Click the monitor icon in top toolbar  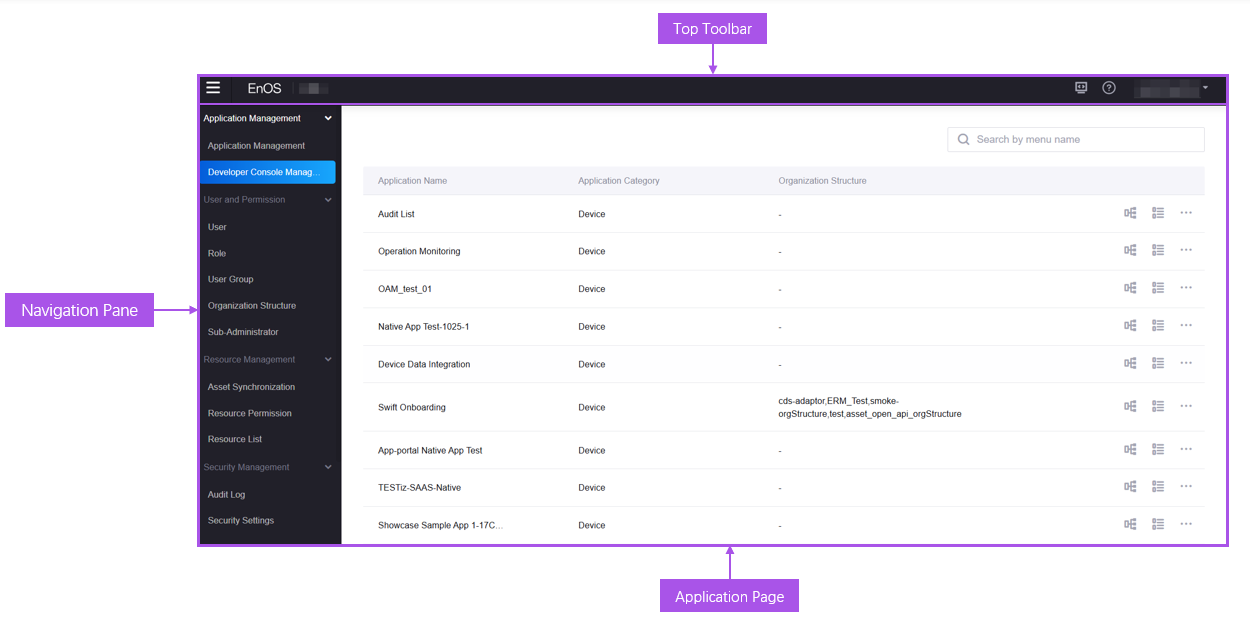click(1081, 88)
